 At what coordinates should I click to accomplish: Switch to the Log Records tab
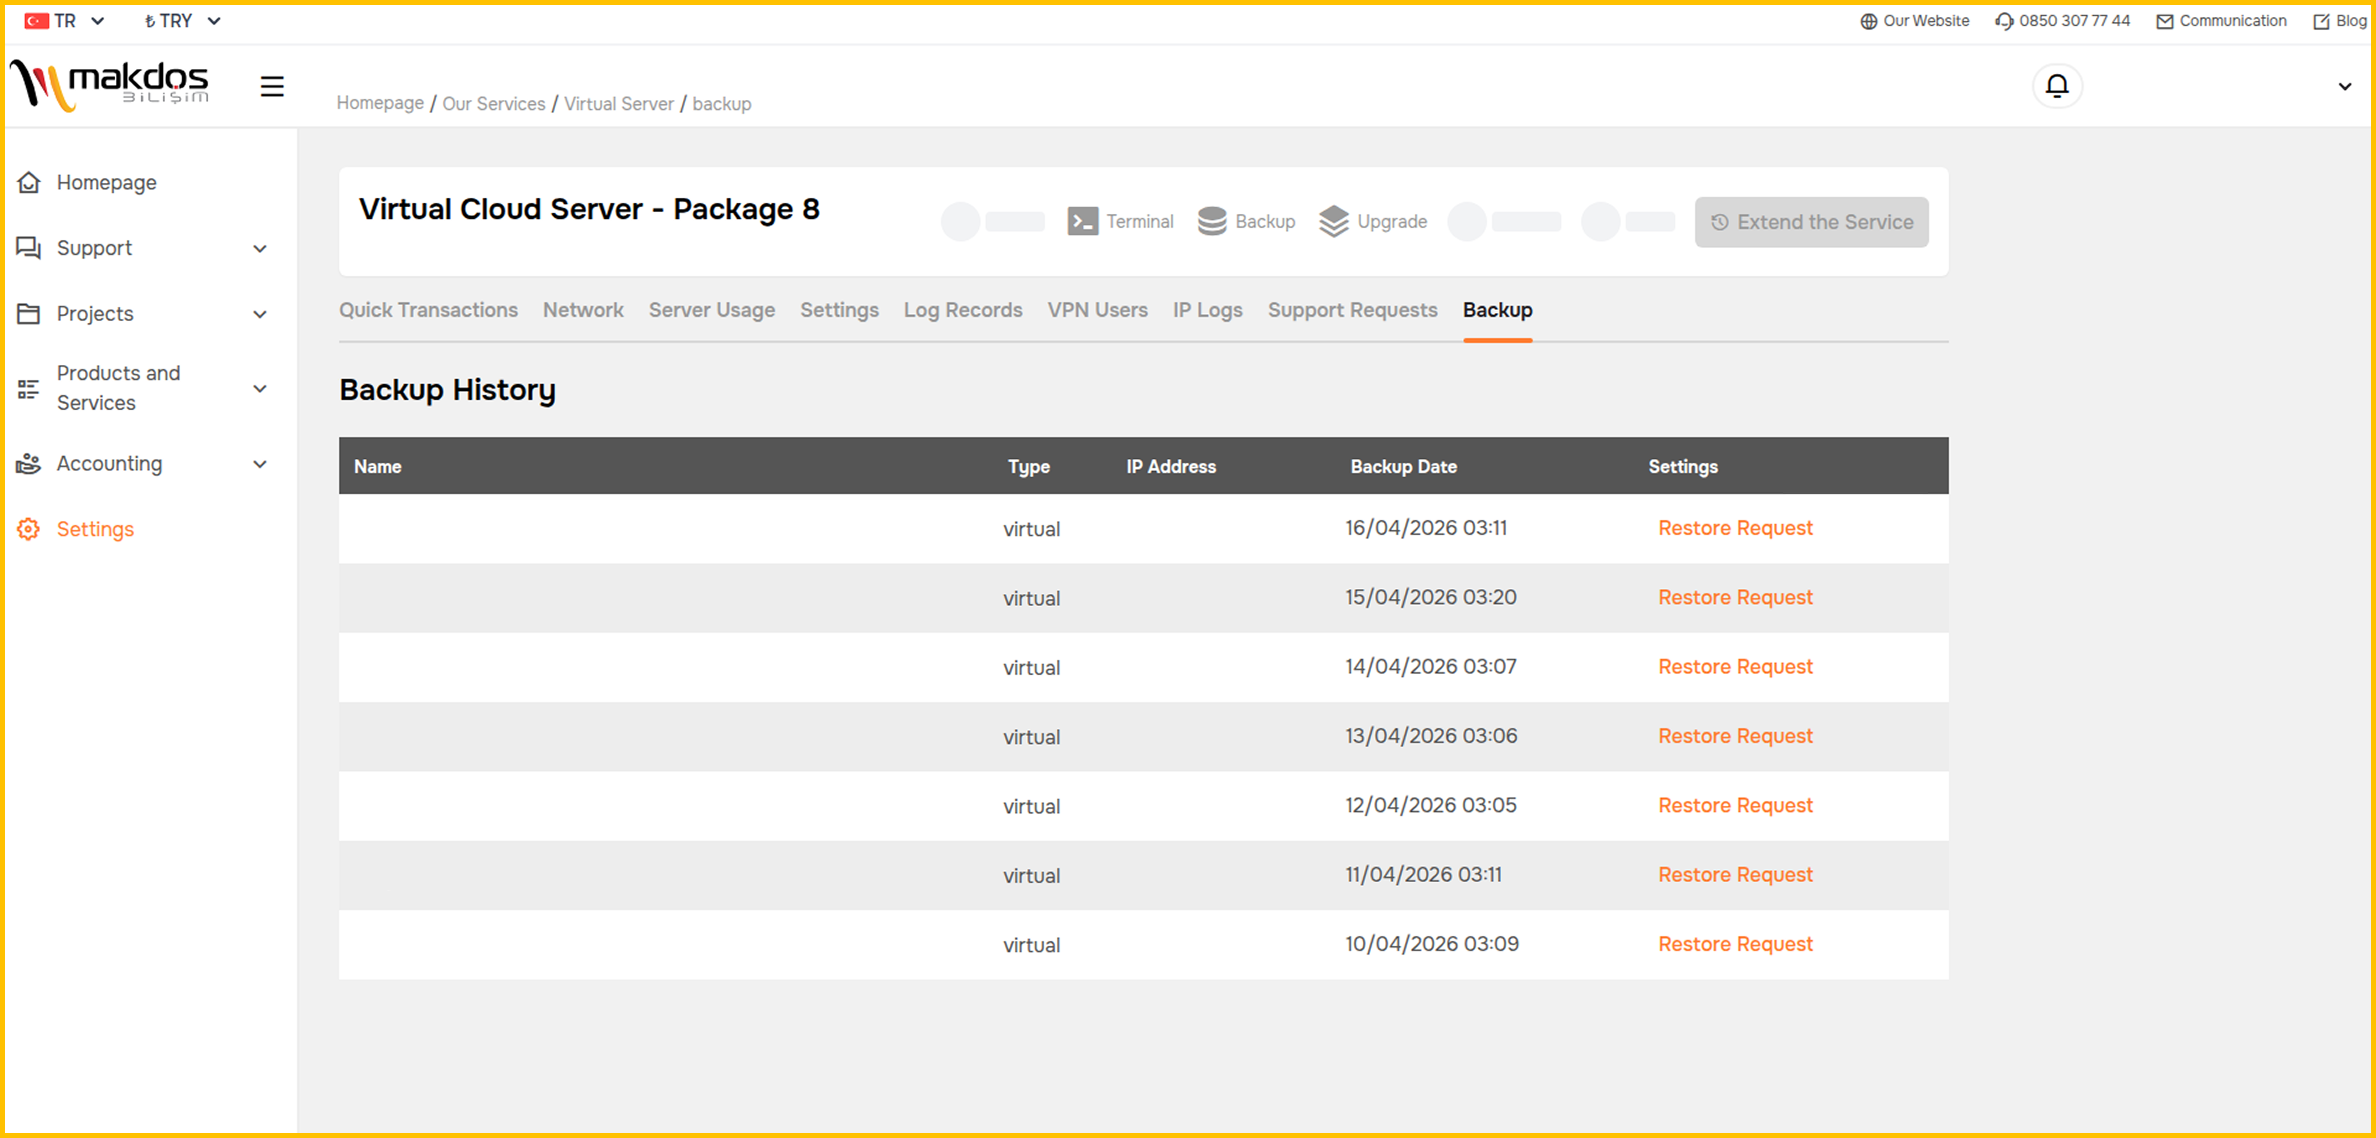pos(962,310)
